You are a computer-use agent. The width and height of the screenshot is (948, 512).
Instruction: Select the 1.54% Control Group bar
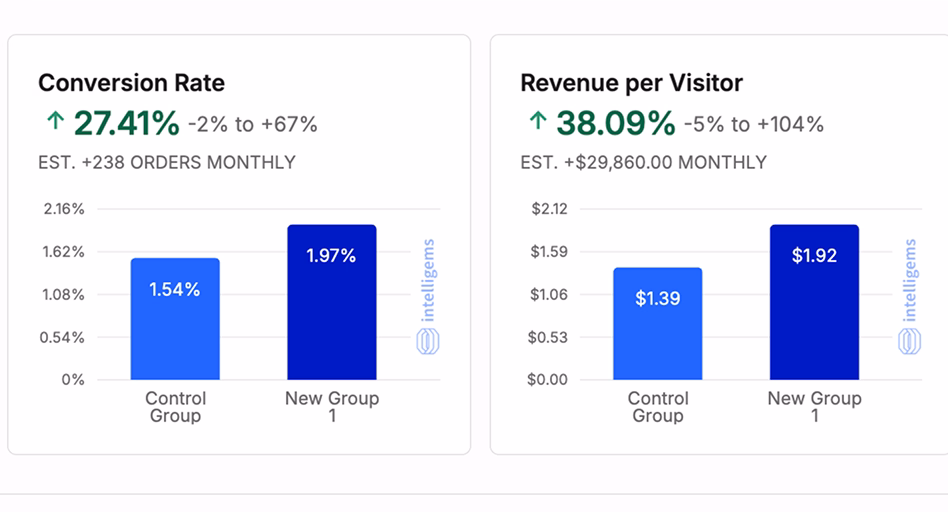(175, 319)
